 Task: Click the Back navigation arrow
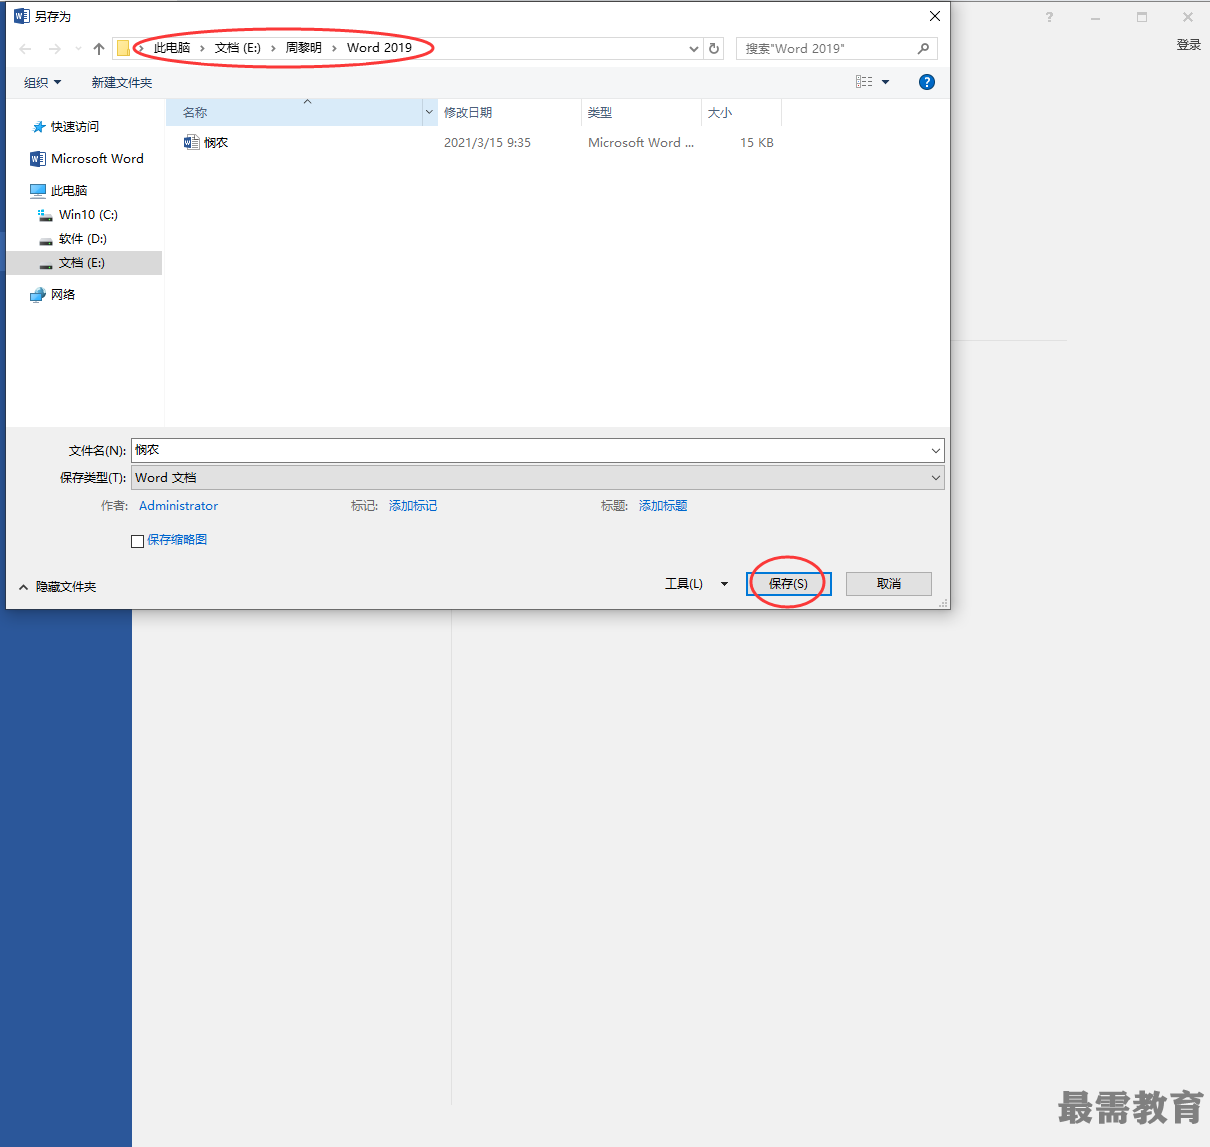[26, 48]
